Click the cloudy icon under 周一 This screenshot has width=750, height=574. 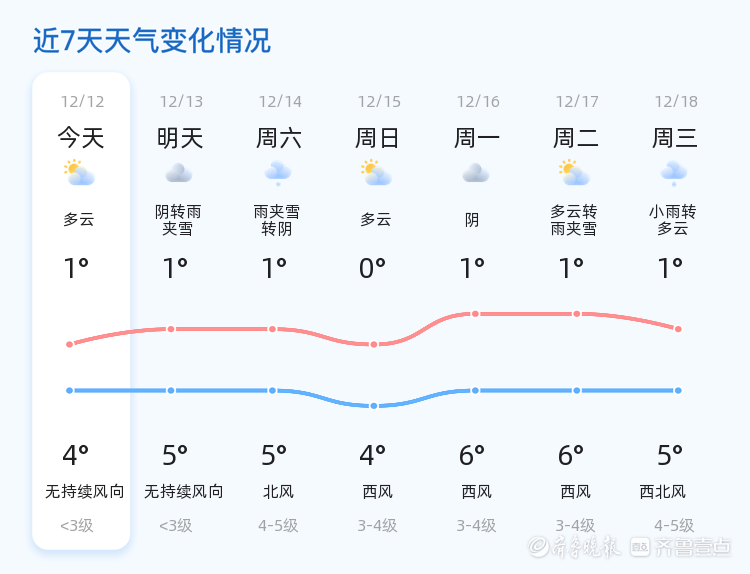(476, 173)
